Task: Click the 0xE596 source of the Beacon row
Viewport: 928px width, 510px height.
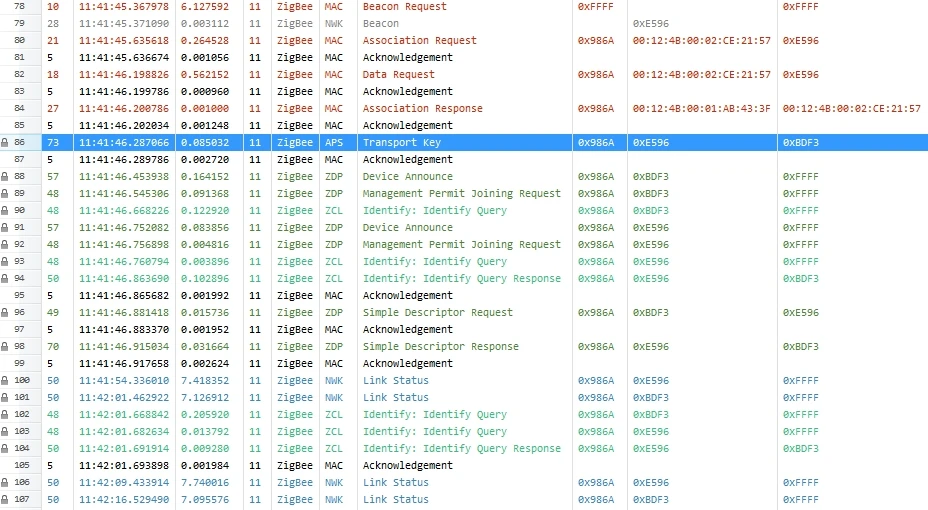Action: (x=650, y=24)
